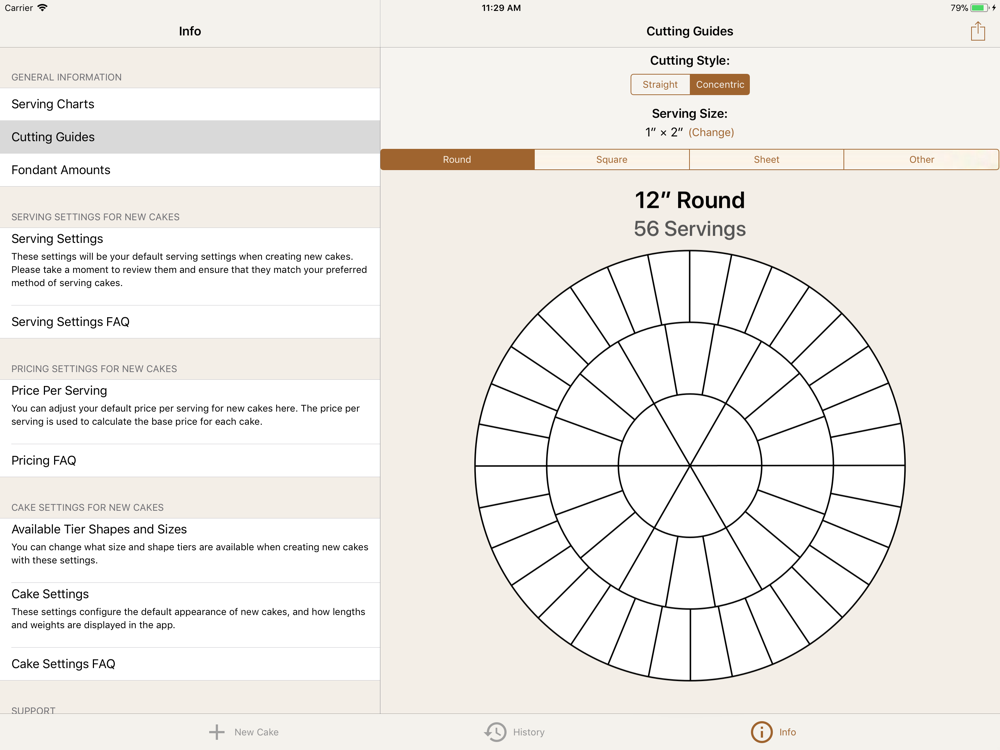Open Pricing FAQ

click(190, 460)
